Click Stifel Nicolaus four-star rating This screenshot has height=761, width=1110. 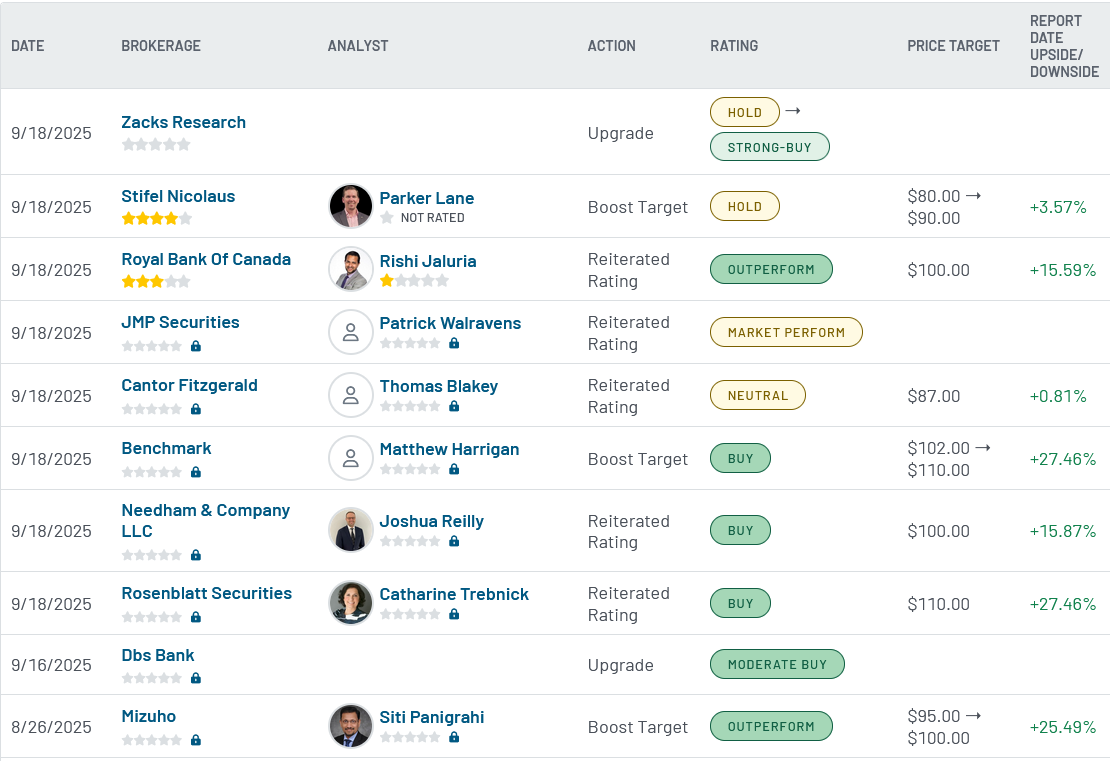tap(156, 219)
